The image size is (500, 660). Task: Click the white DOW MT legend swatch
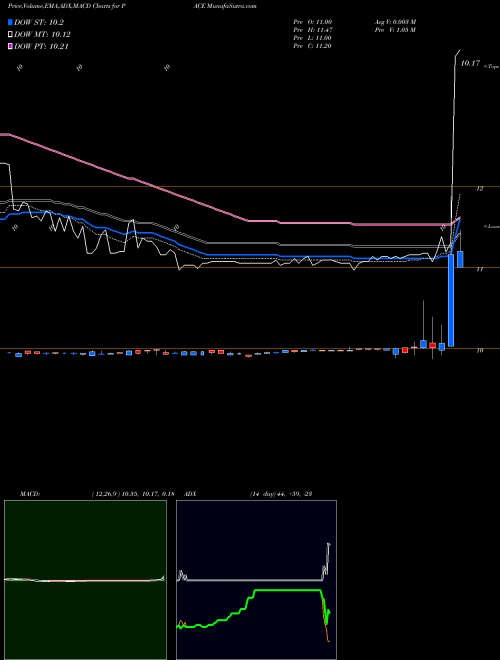(x=10, y=35)
